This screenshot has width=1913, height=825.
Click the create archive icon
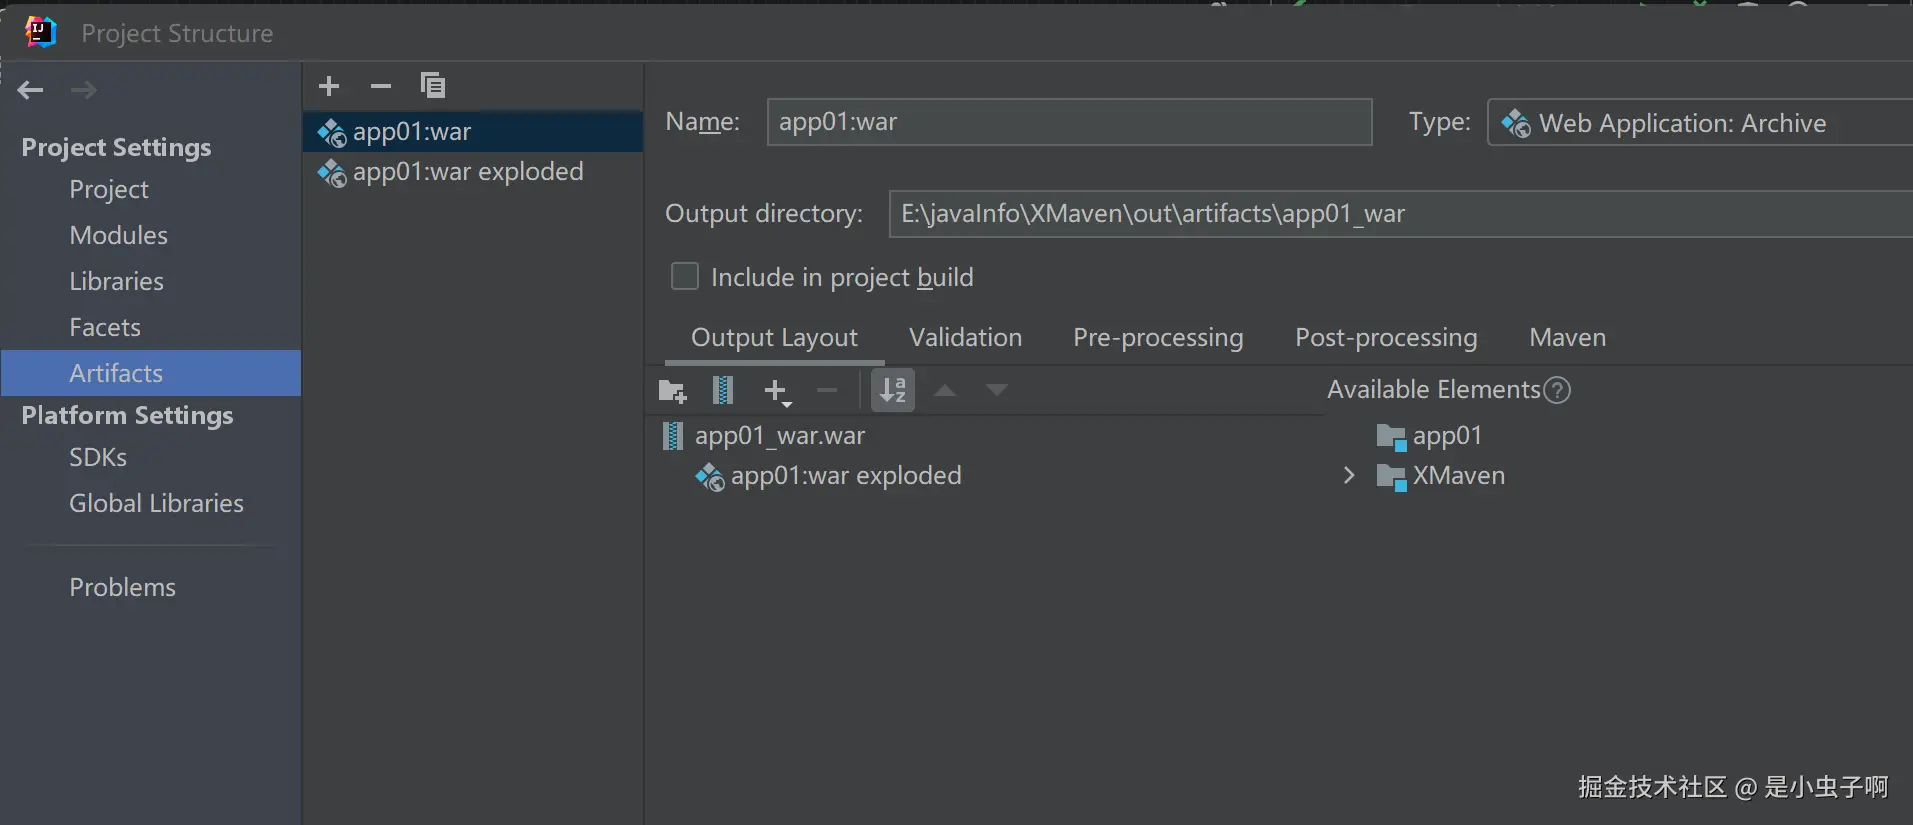722,390
